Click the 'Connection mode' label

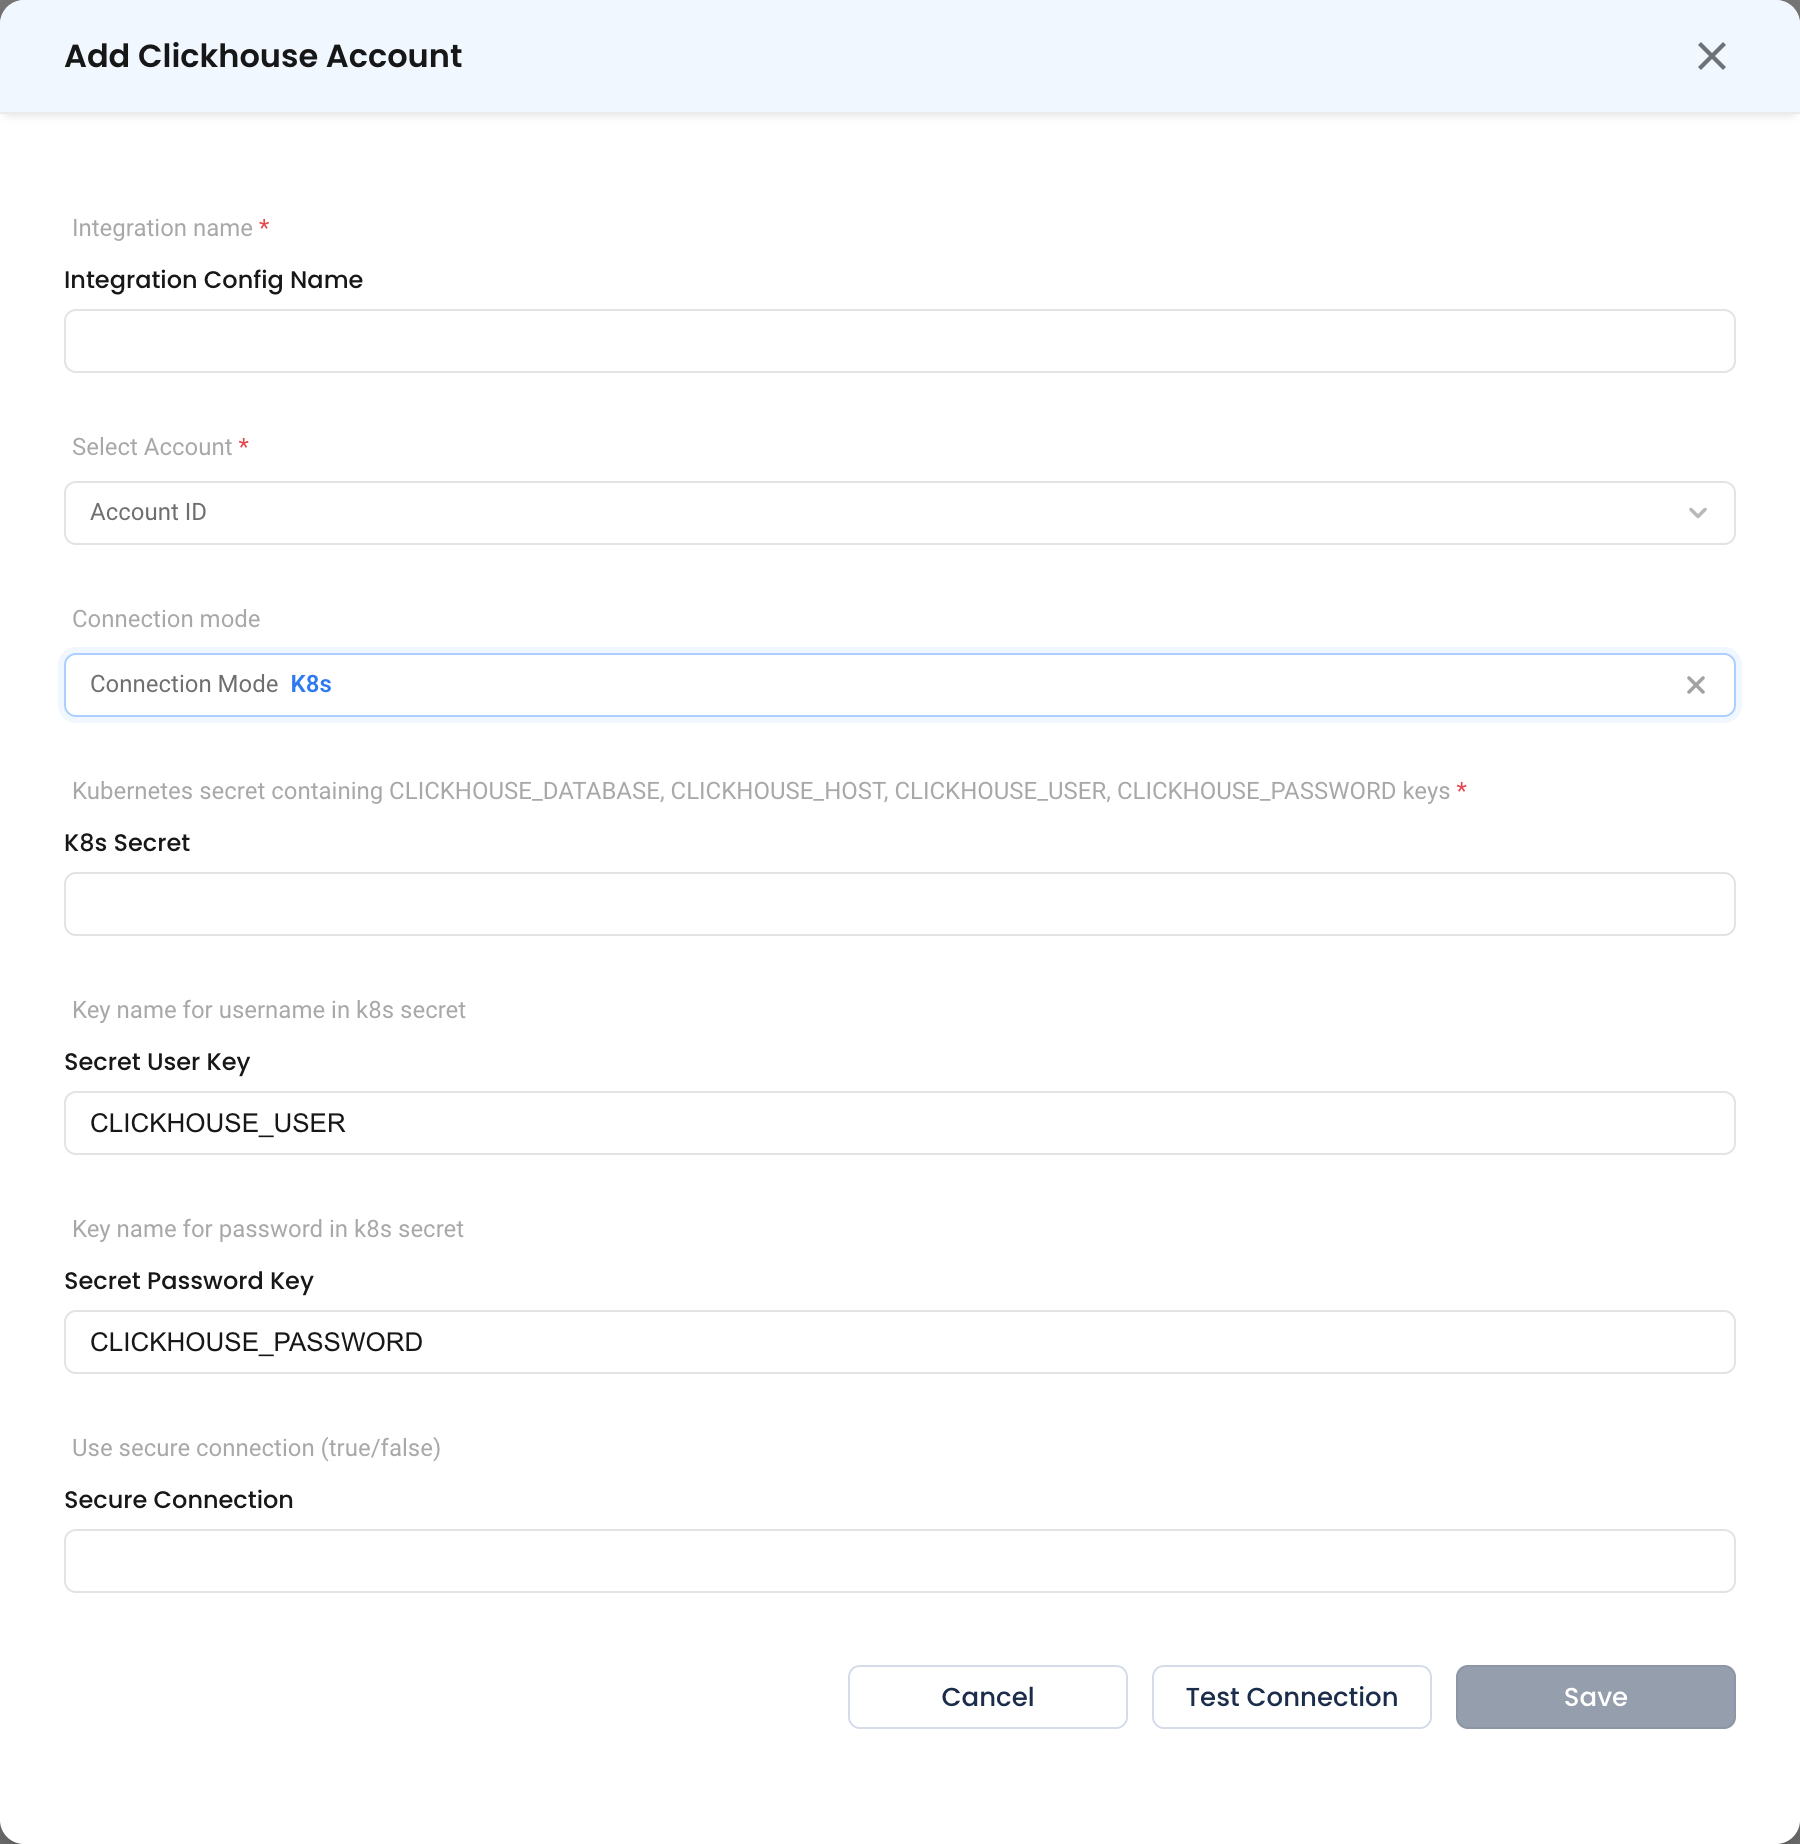[166, 619]
